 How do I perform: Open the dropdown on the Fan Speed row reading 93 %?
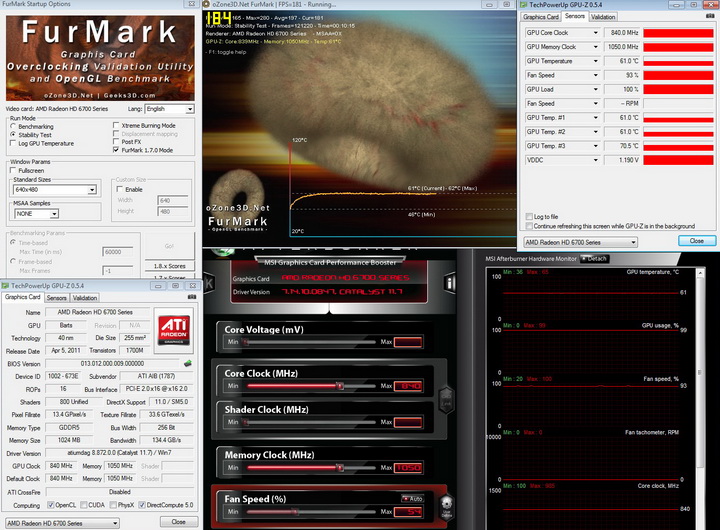(x=596, y=75)
